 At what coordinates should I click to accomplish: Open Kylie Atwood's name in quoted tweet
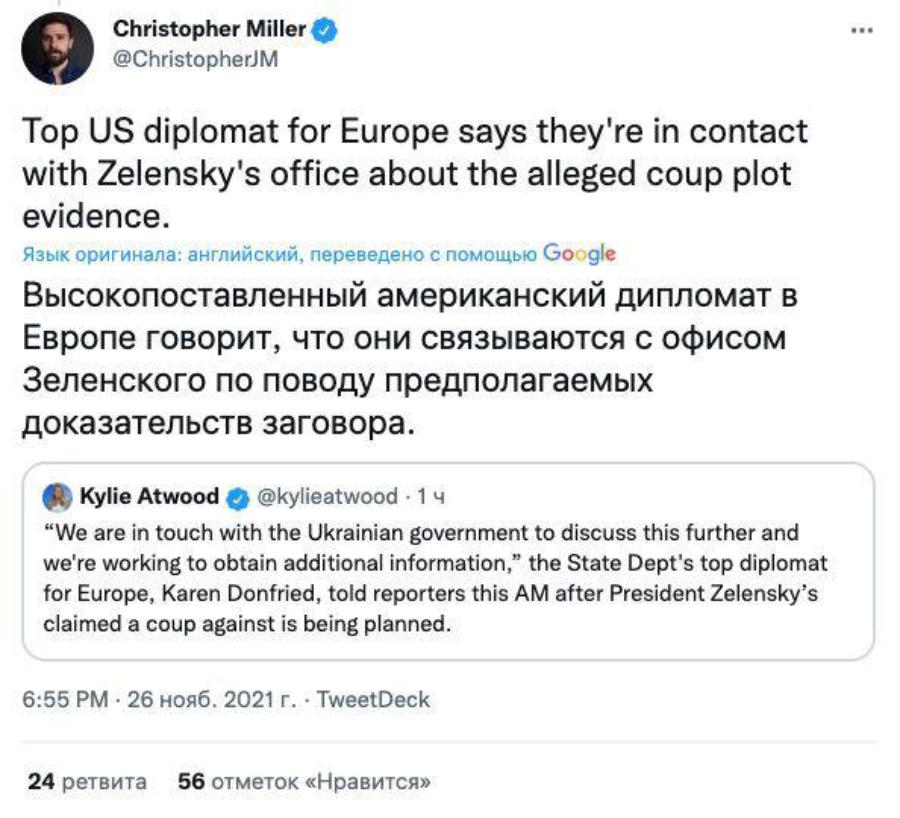click(148, 497)
